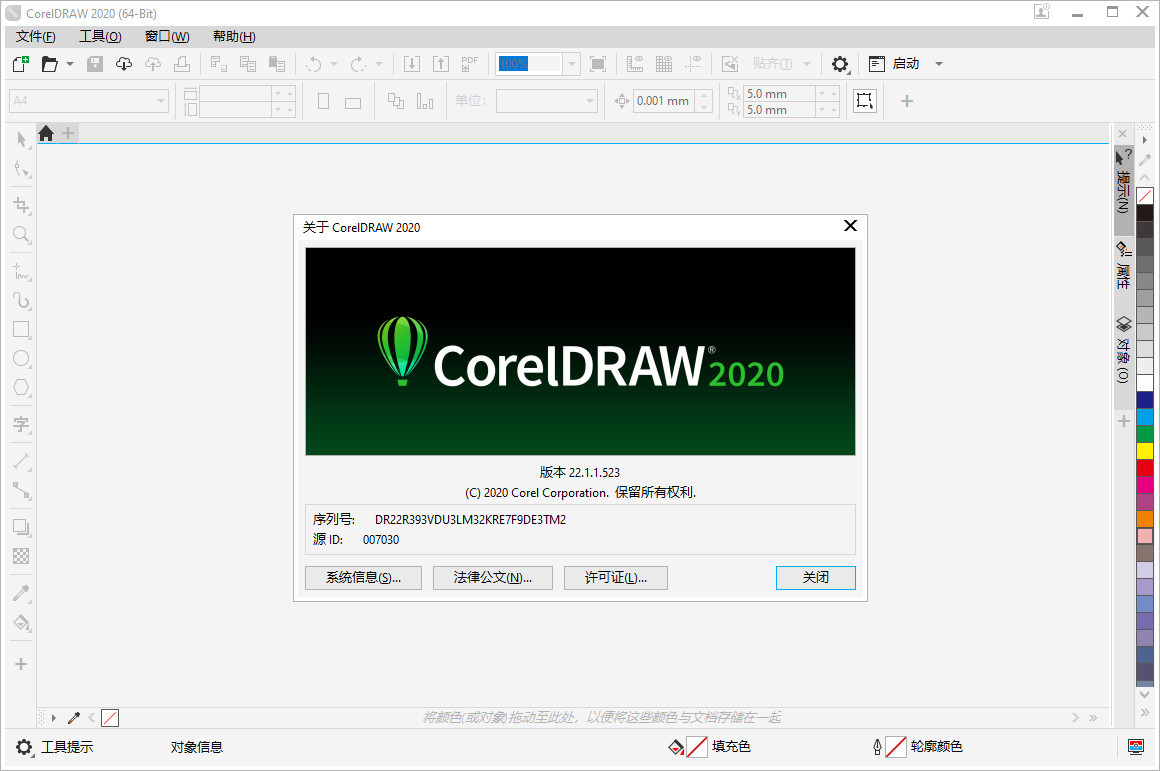Viewport: 1160px width, 771px height.
Task: Click the Open folder icon
Action: pyautogui.click(x=48, y=64)
